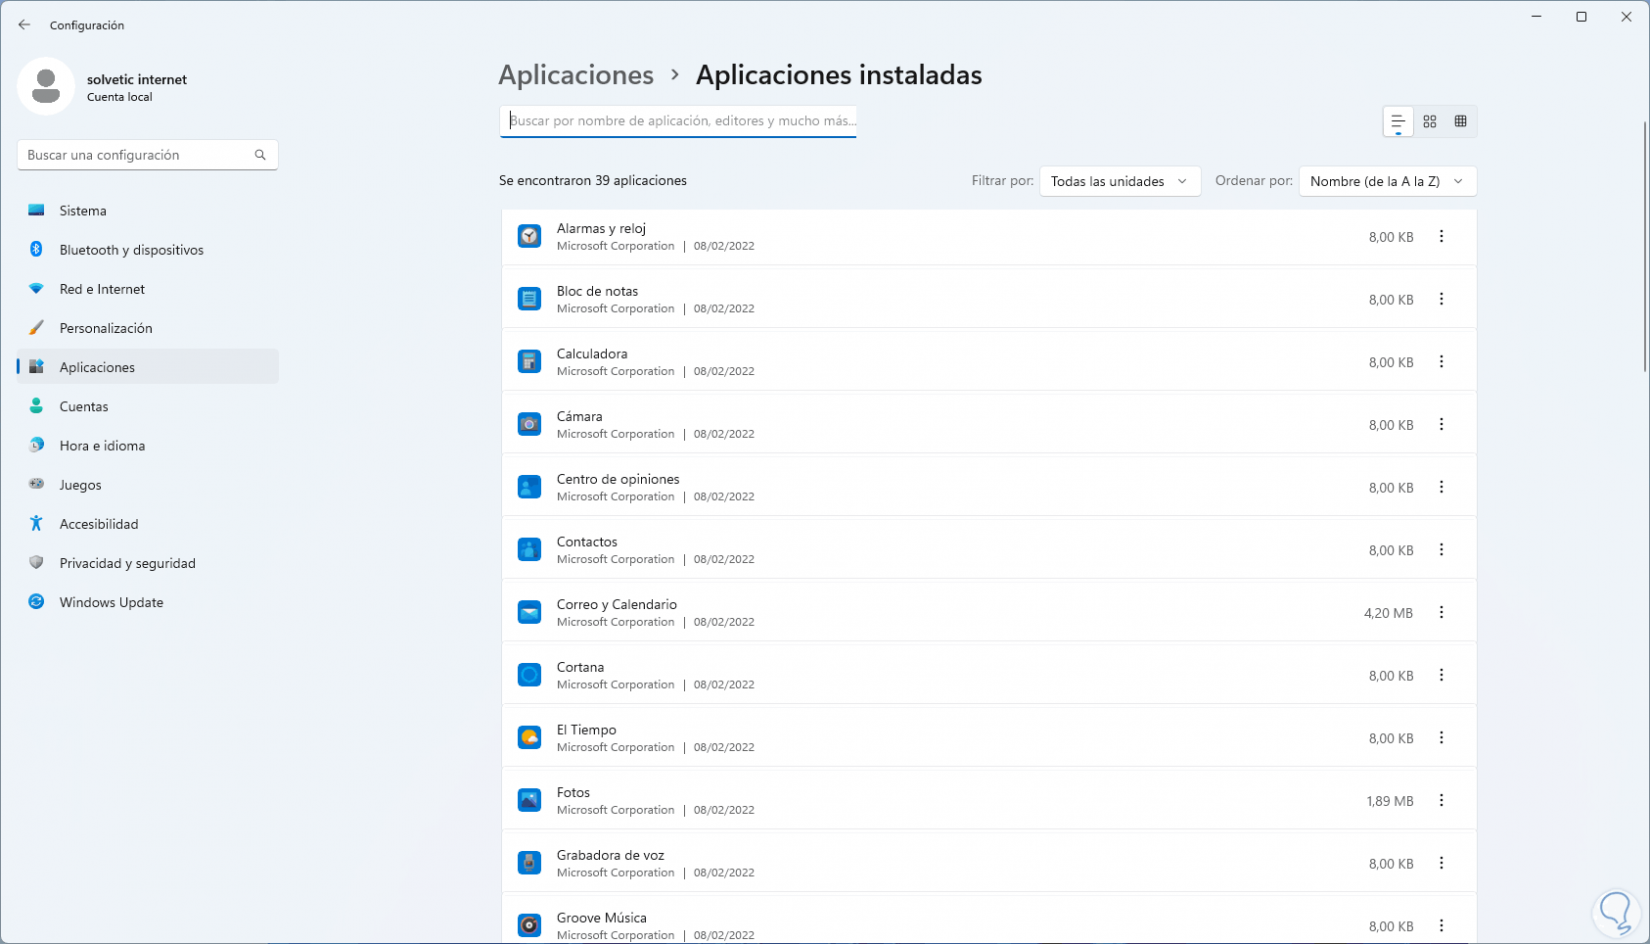Open Accesibilidad settings
This screenshot has height=944, width=1650.
148,524
